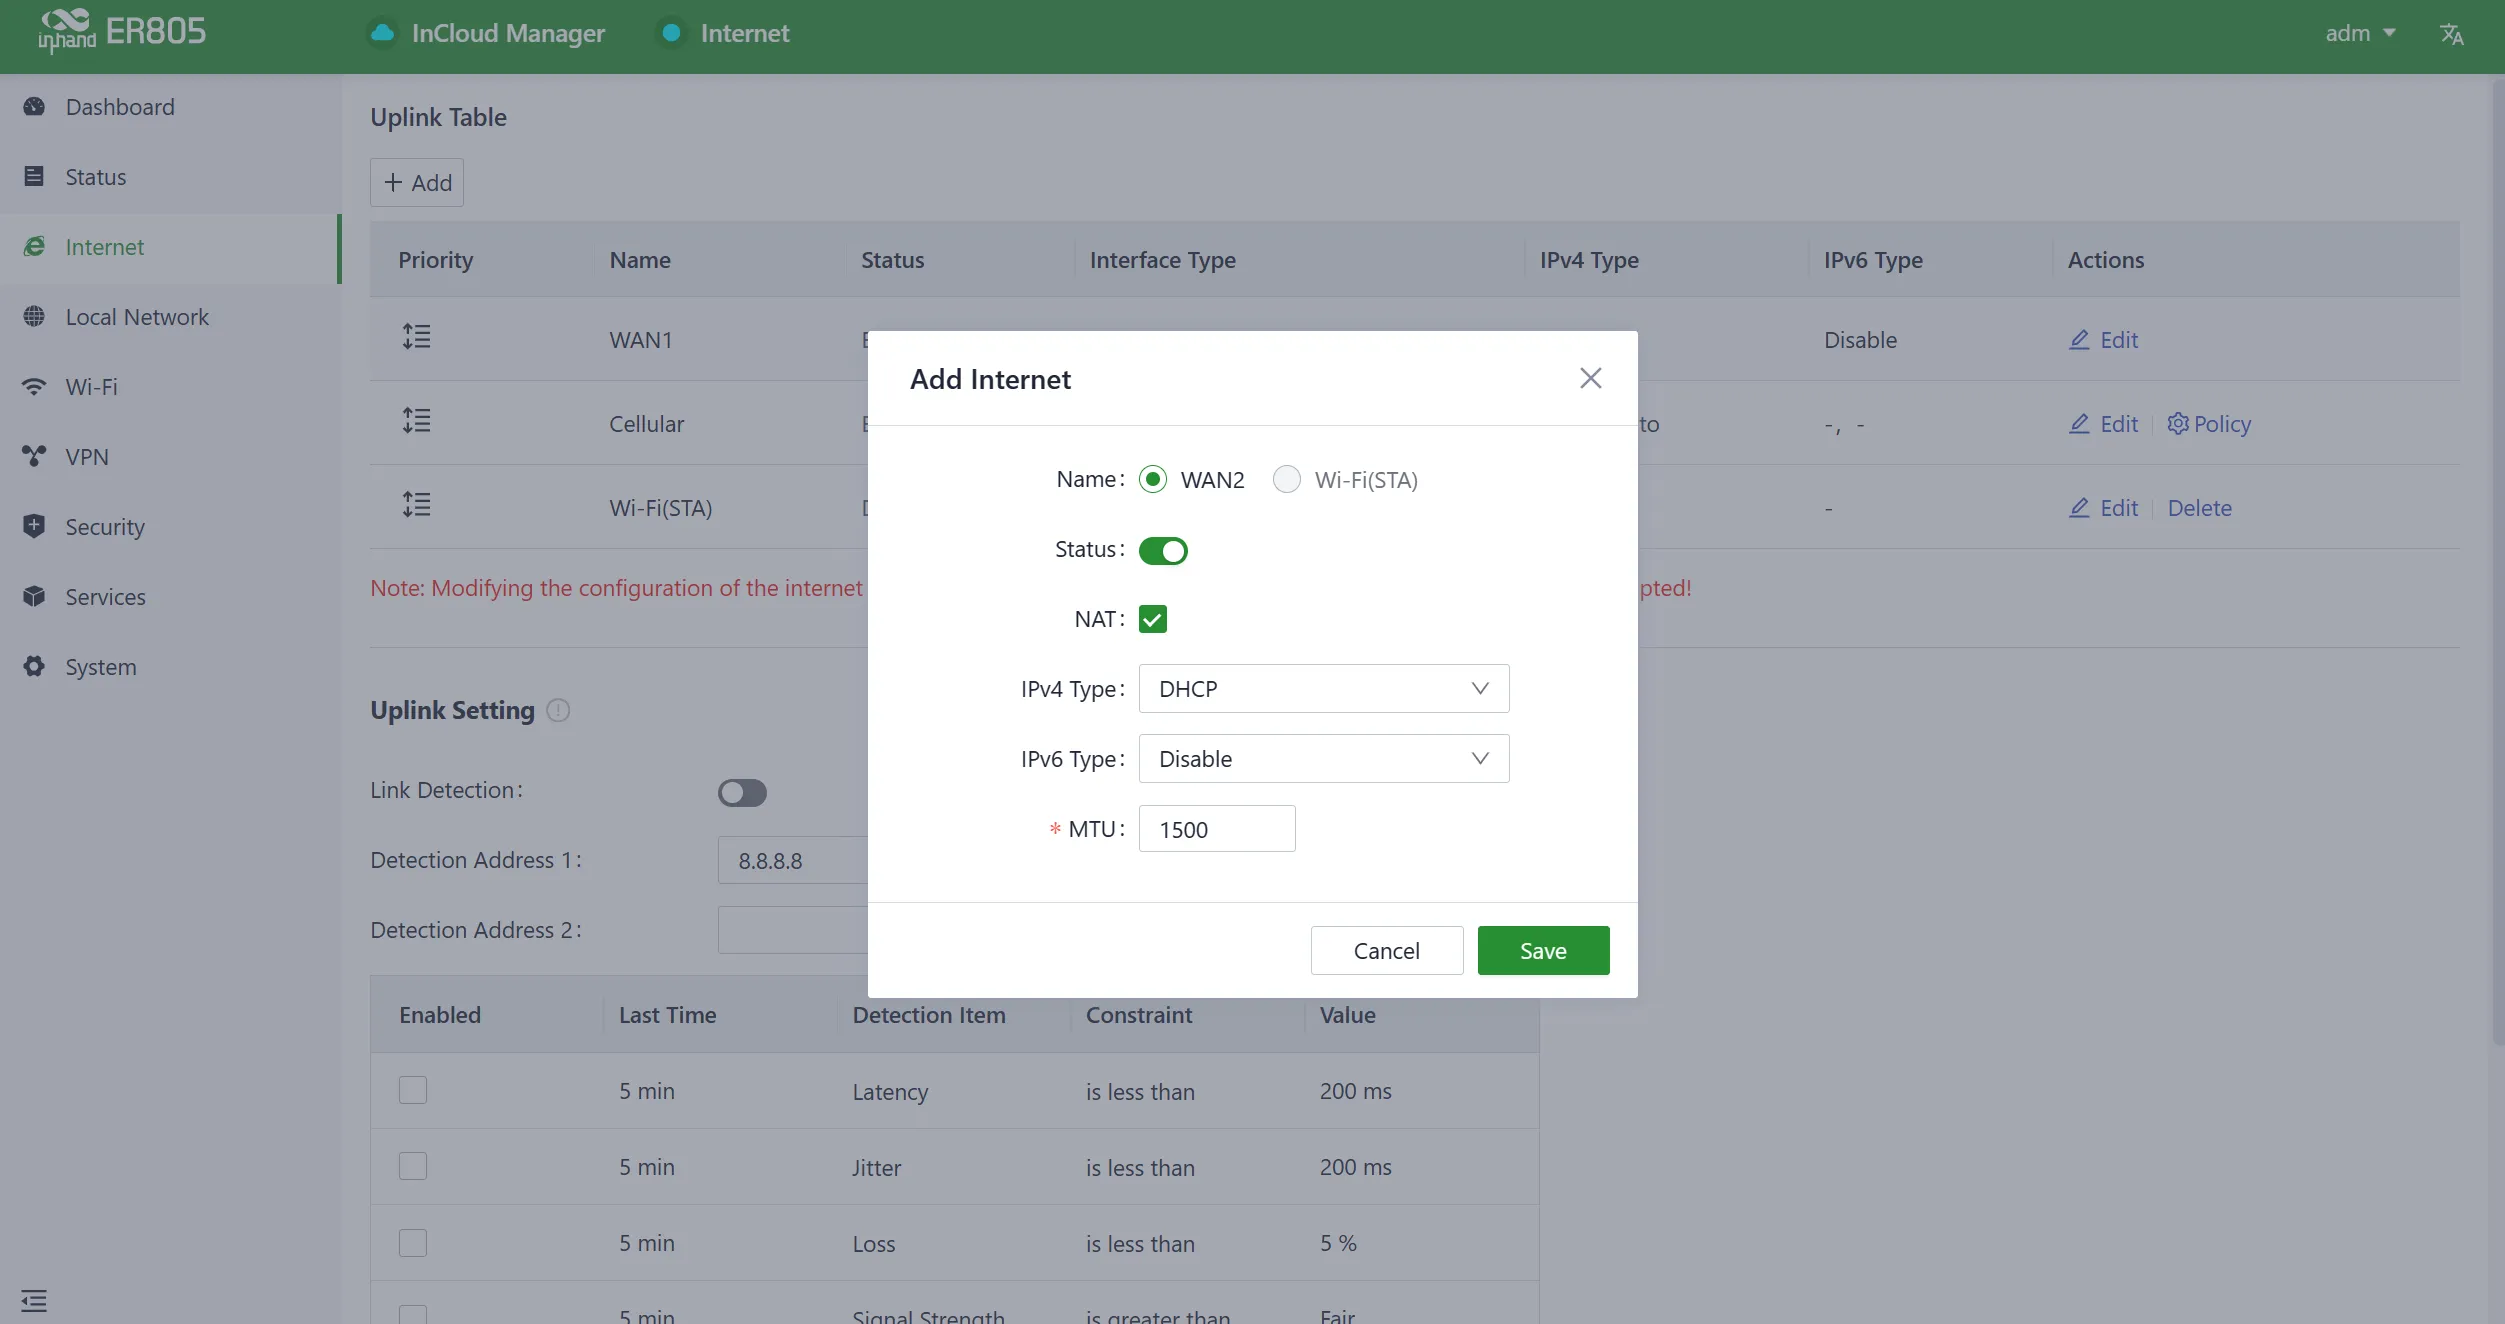The width and height of the screenshot is (2505, 1324).
Task: Click the + Add button
Action: pyautogui.click(x=417, y=183)
